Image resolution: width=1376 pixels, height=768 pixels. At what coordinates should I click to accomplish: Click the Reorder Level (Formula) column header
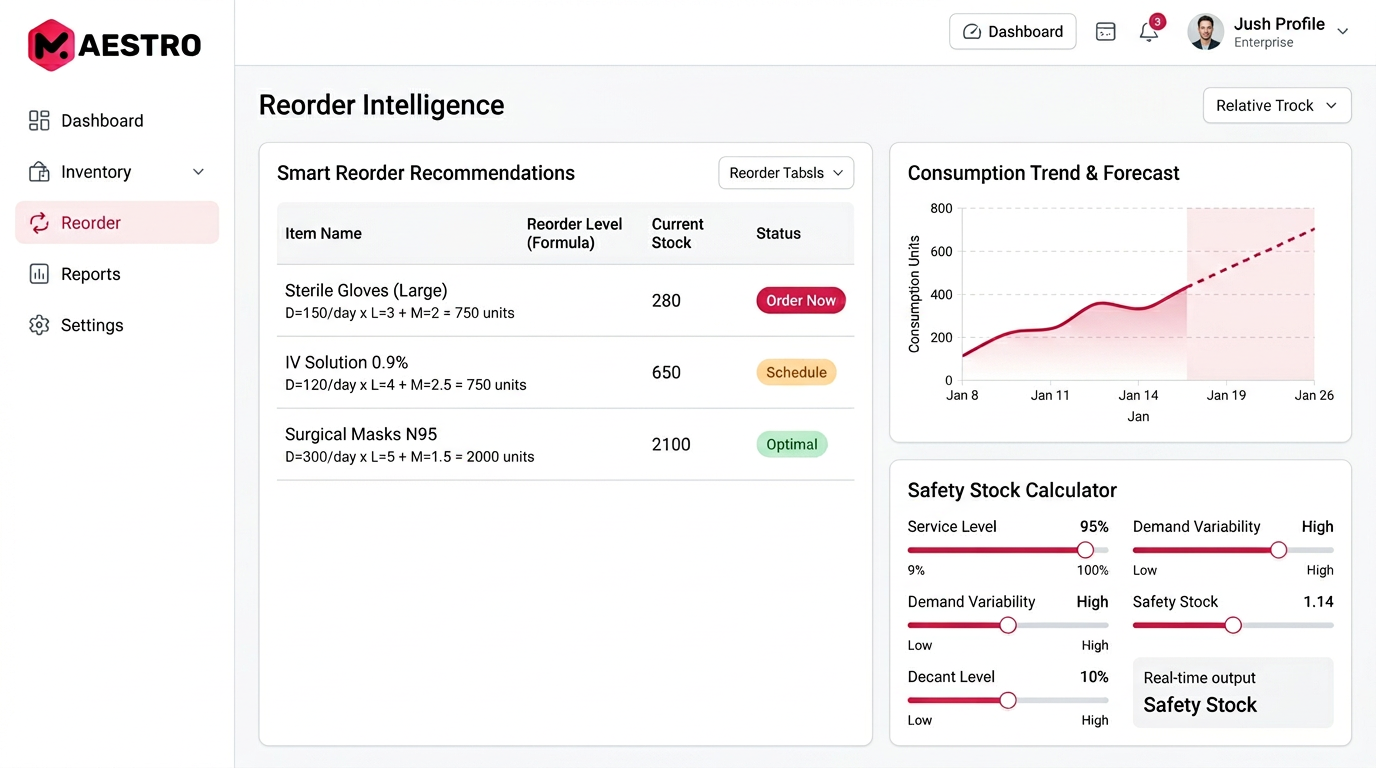(x=575, y=234)
